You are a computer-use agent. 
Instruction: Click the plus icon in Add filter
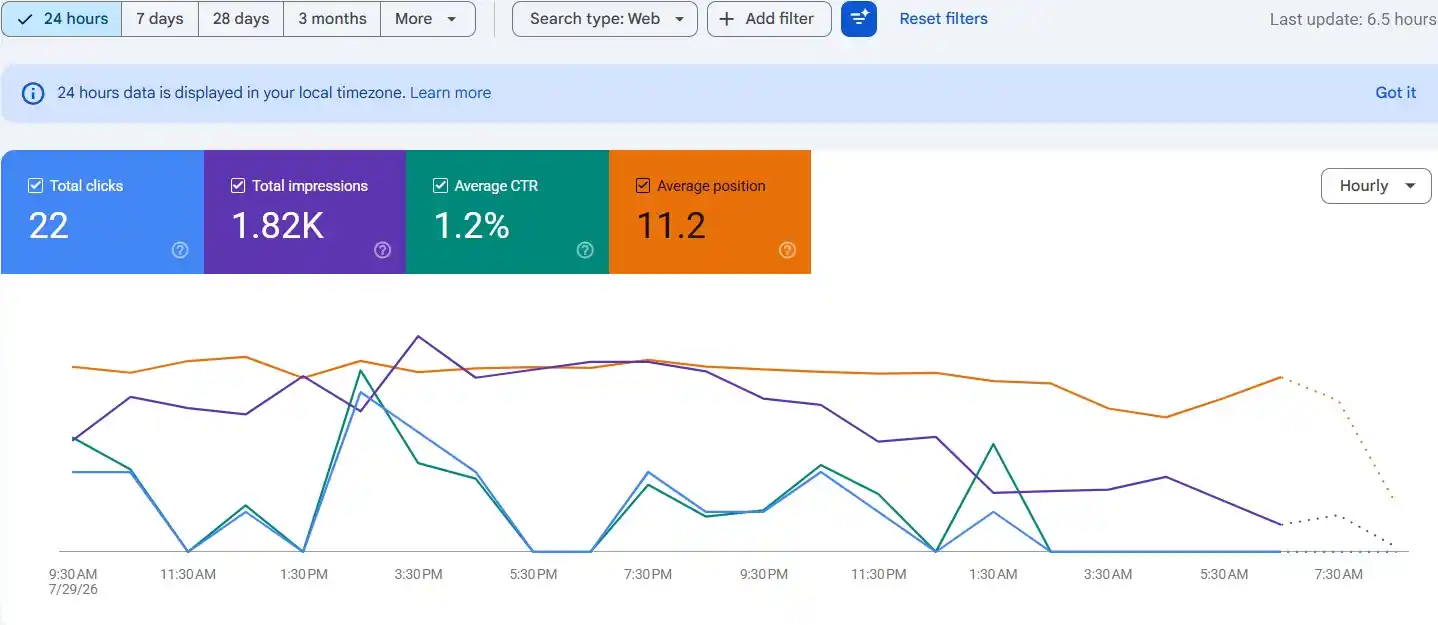coord(727,19)
